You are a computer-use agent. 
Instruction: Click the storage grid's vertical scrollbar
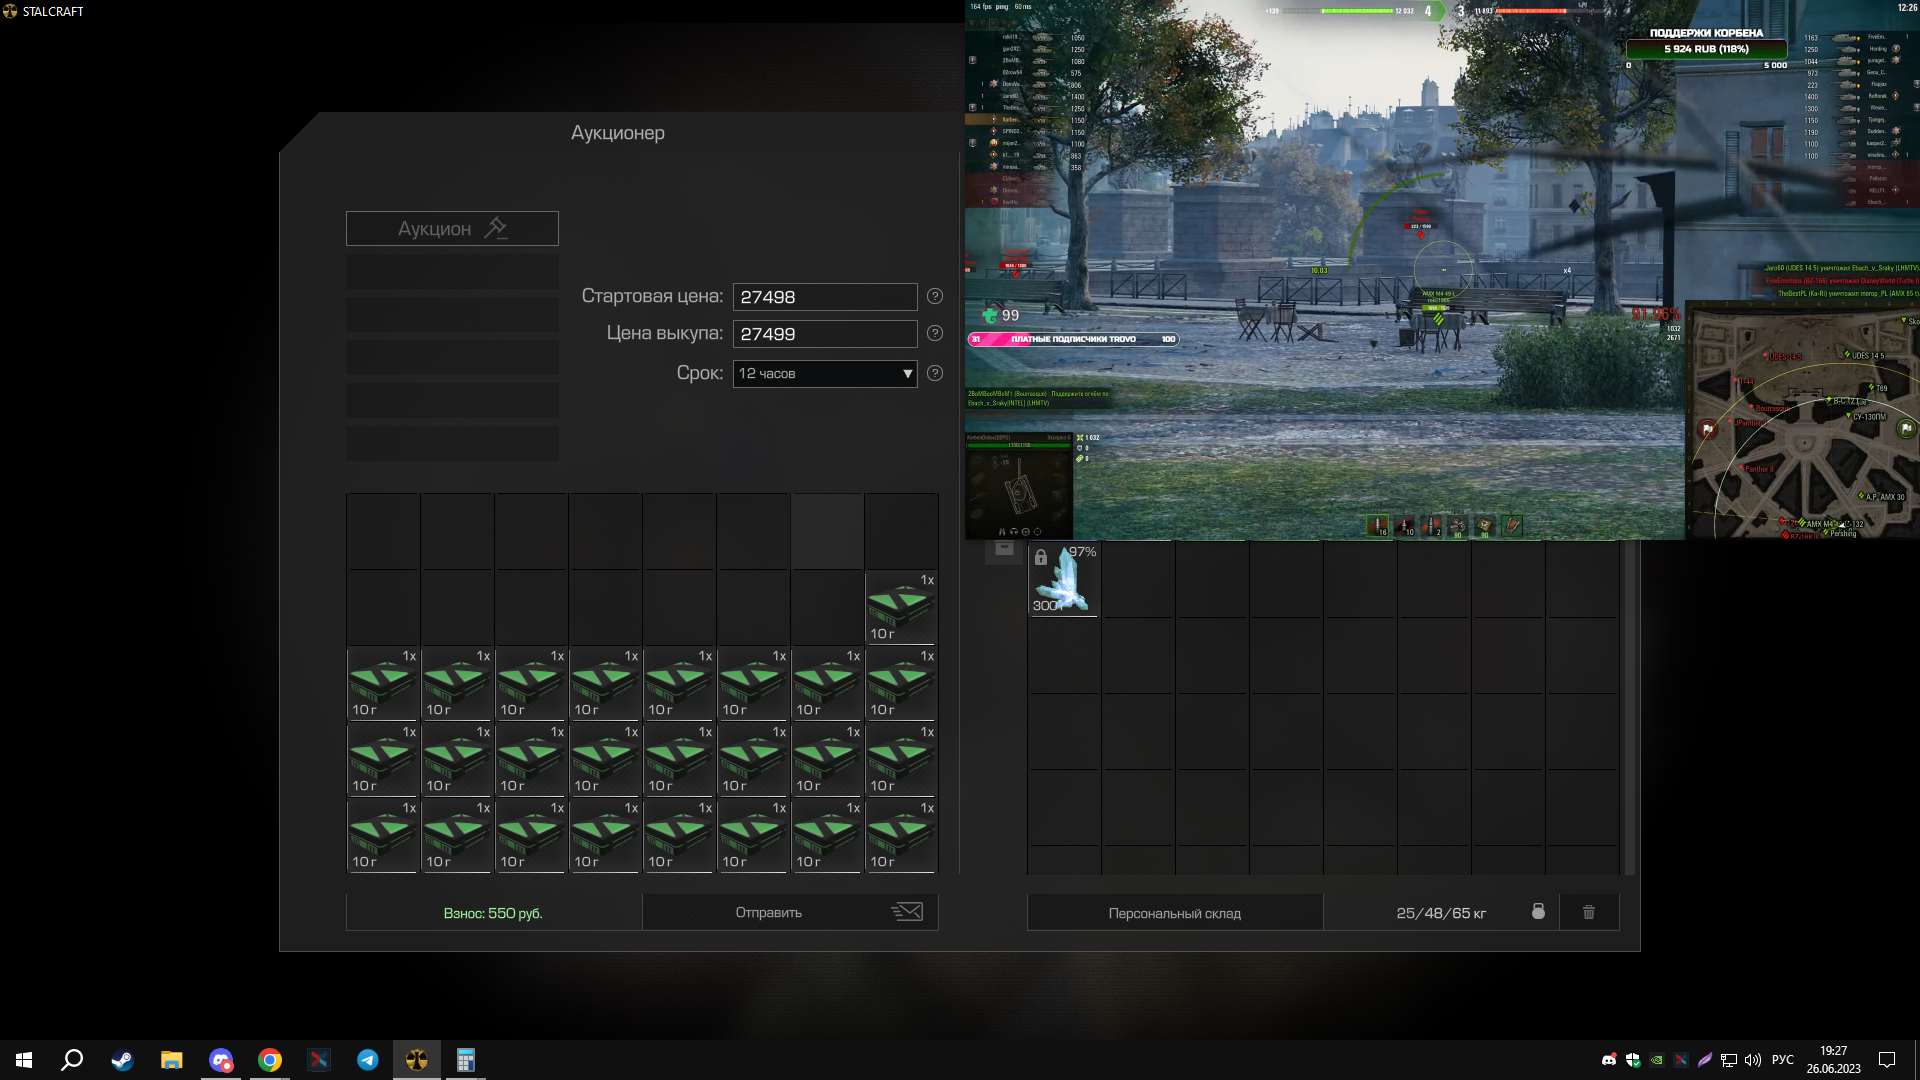1630,708
